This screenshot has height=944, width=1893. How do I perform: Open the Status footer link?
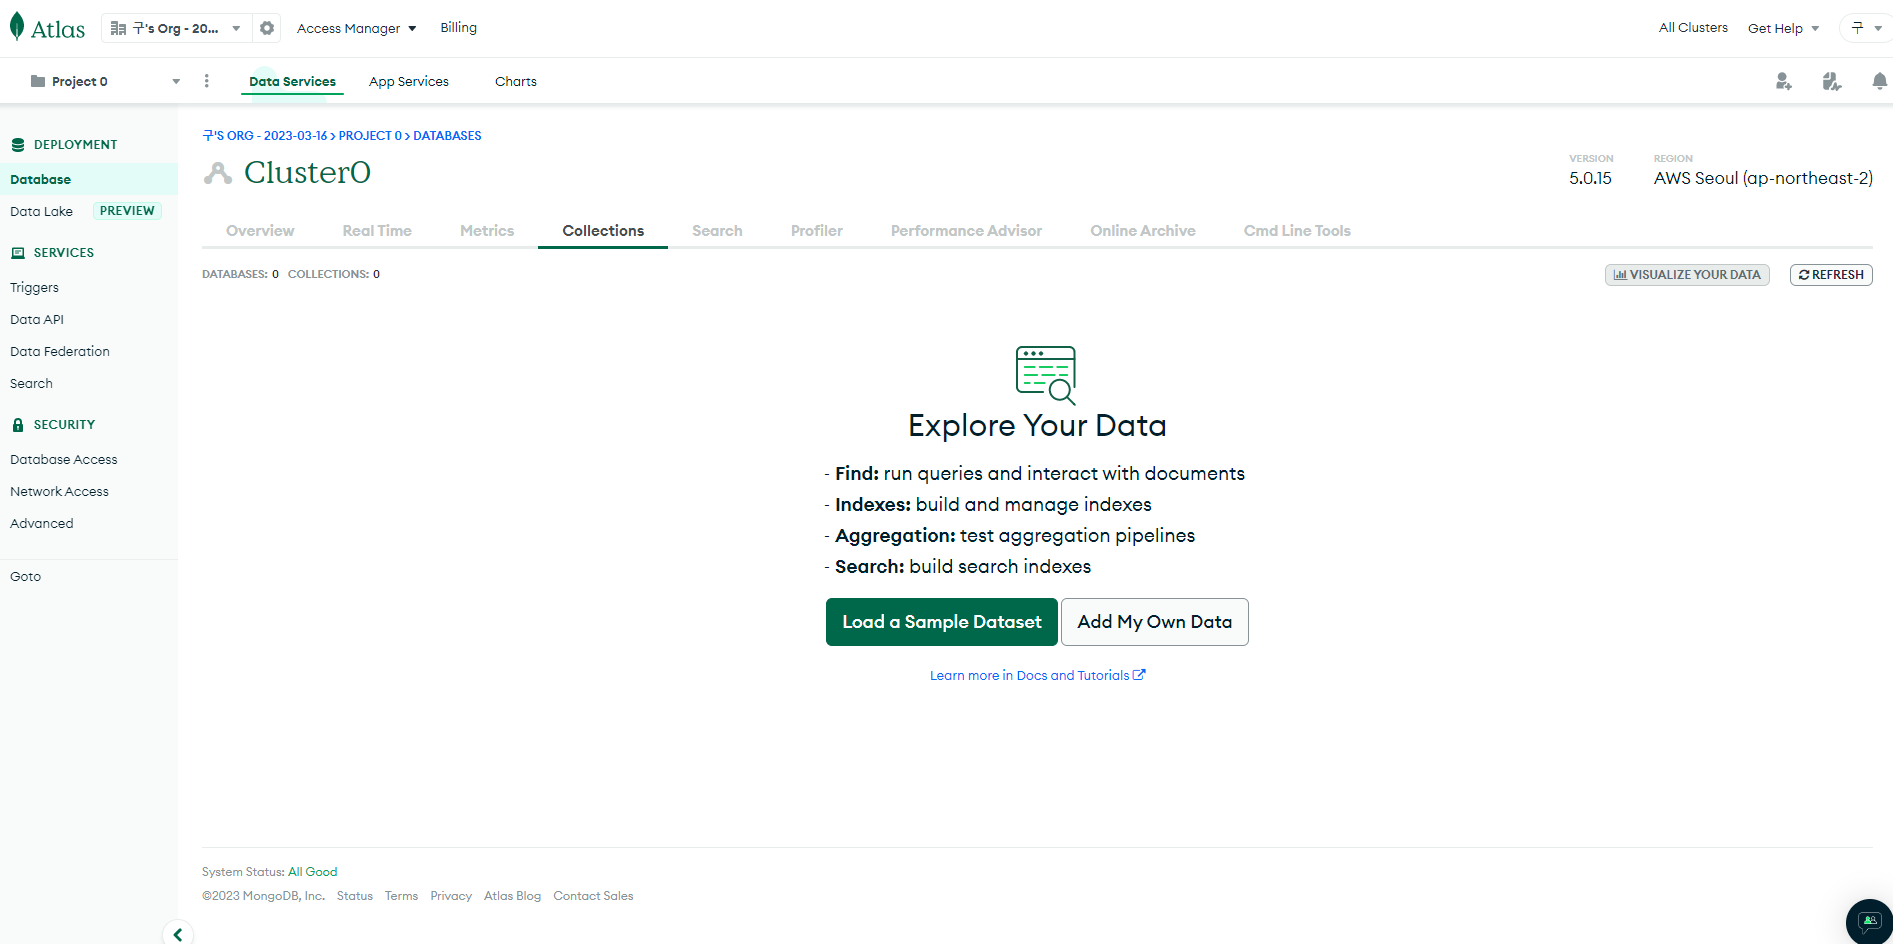pos(355,896)
